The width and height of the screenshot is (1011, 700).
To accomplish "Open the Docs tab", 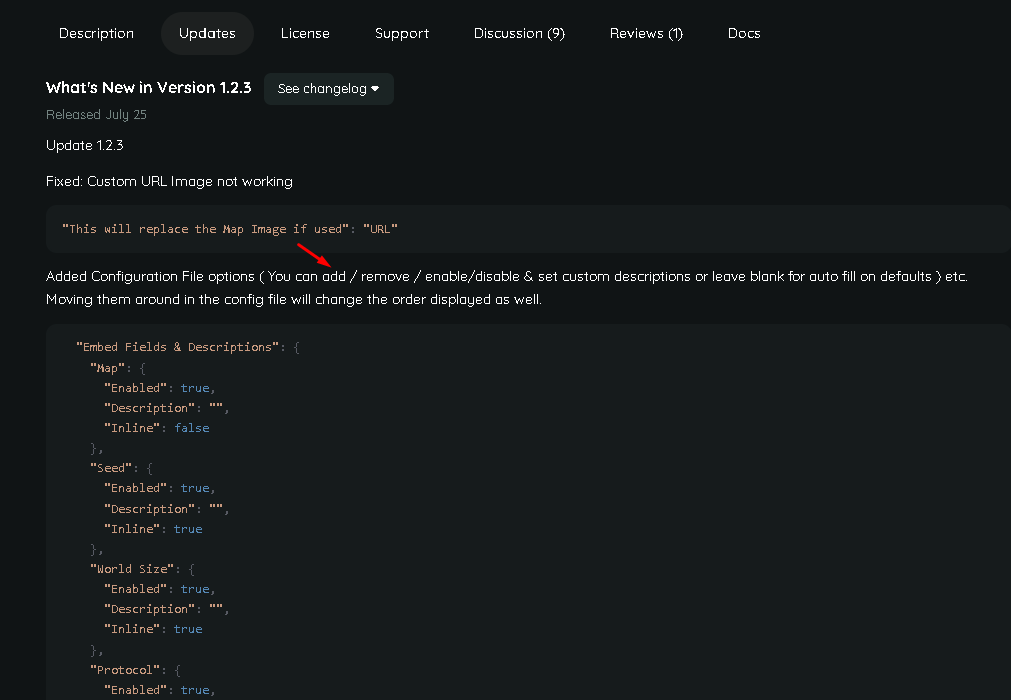I will 744,33.
